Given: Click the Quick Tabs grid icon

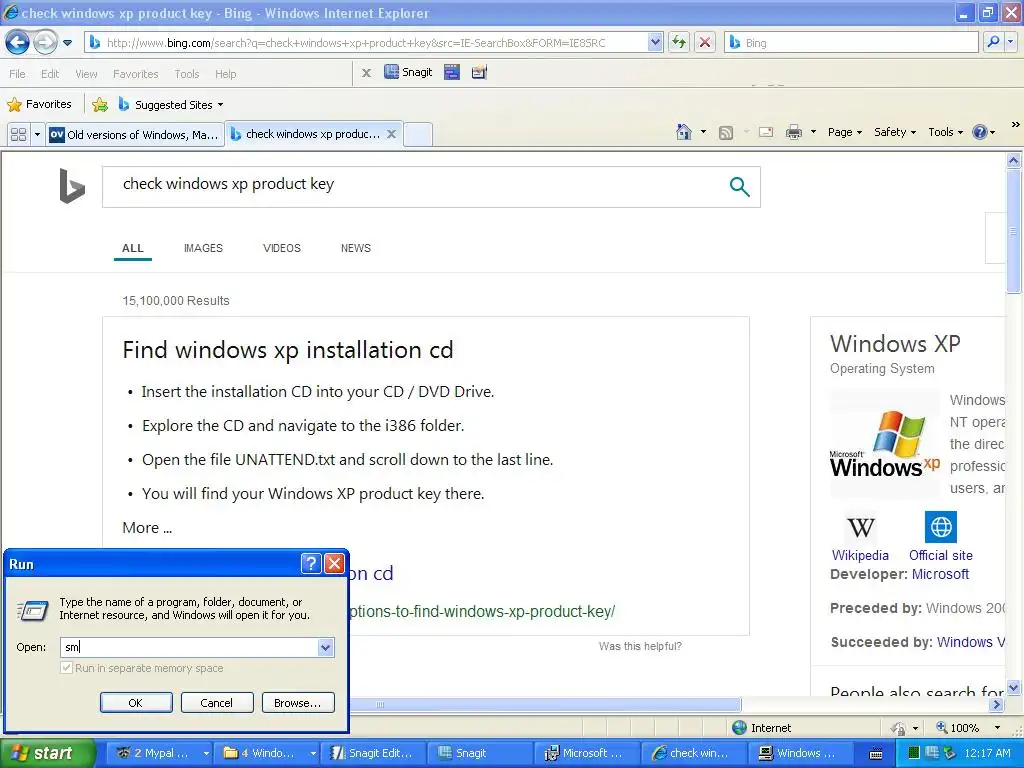Looking at the screenshot, I should point(18,135).
